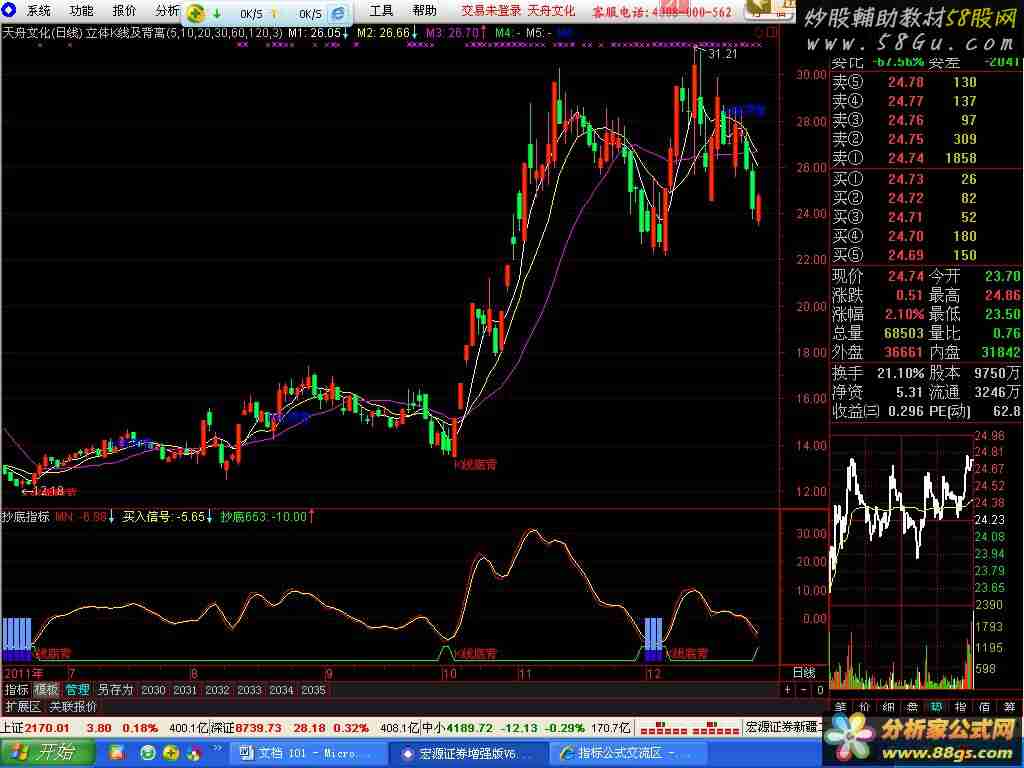Open the 系统 menu
This screenshot has height=768, width=1024.
pos(38,10)
